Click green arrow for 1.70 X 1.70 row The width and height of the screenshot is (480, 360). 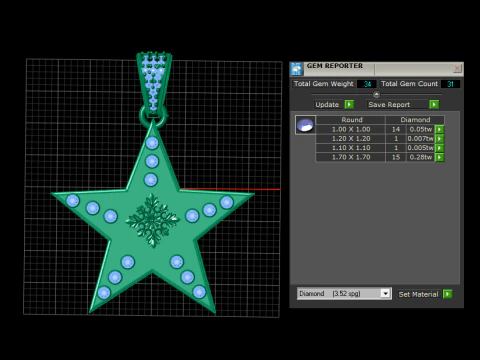click(439, 157)
